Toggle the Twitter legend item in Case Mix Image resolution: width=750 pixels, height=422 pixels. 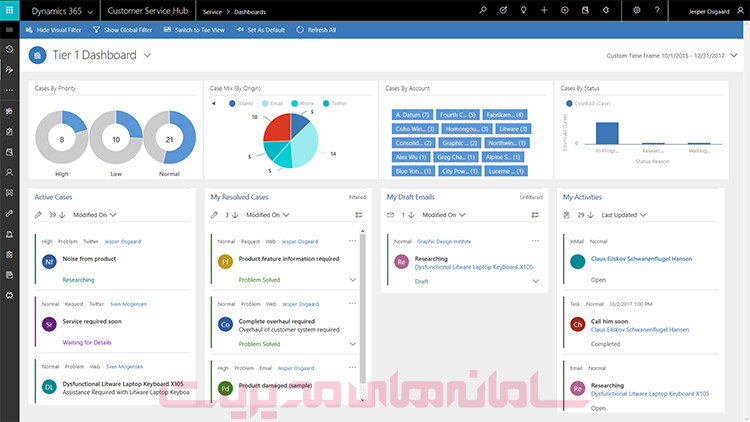(335, 103)
